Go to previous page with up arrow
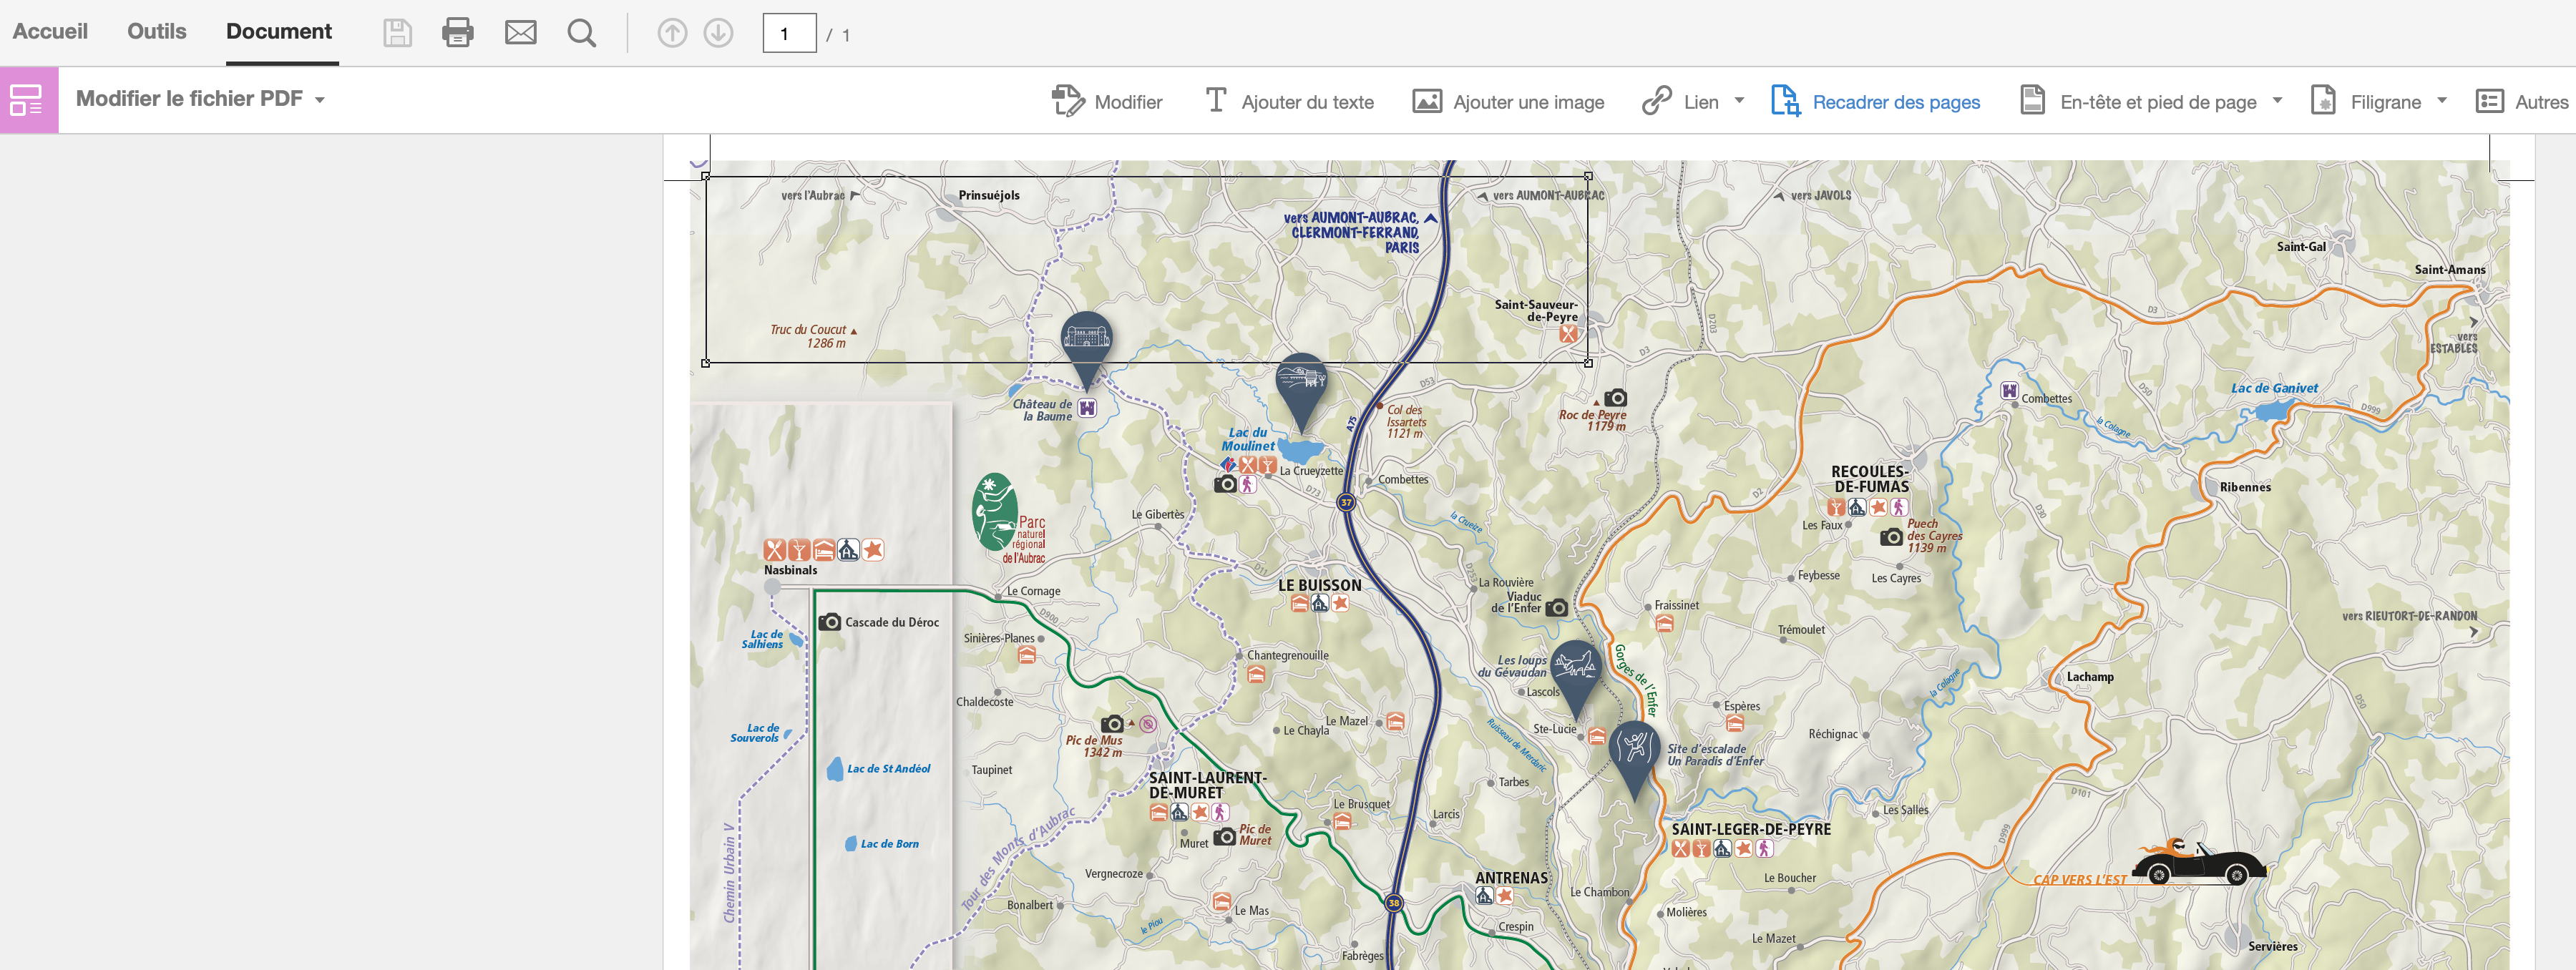The image size is (2576, 970). (672, 33)
